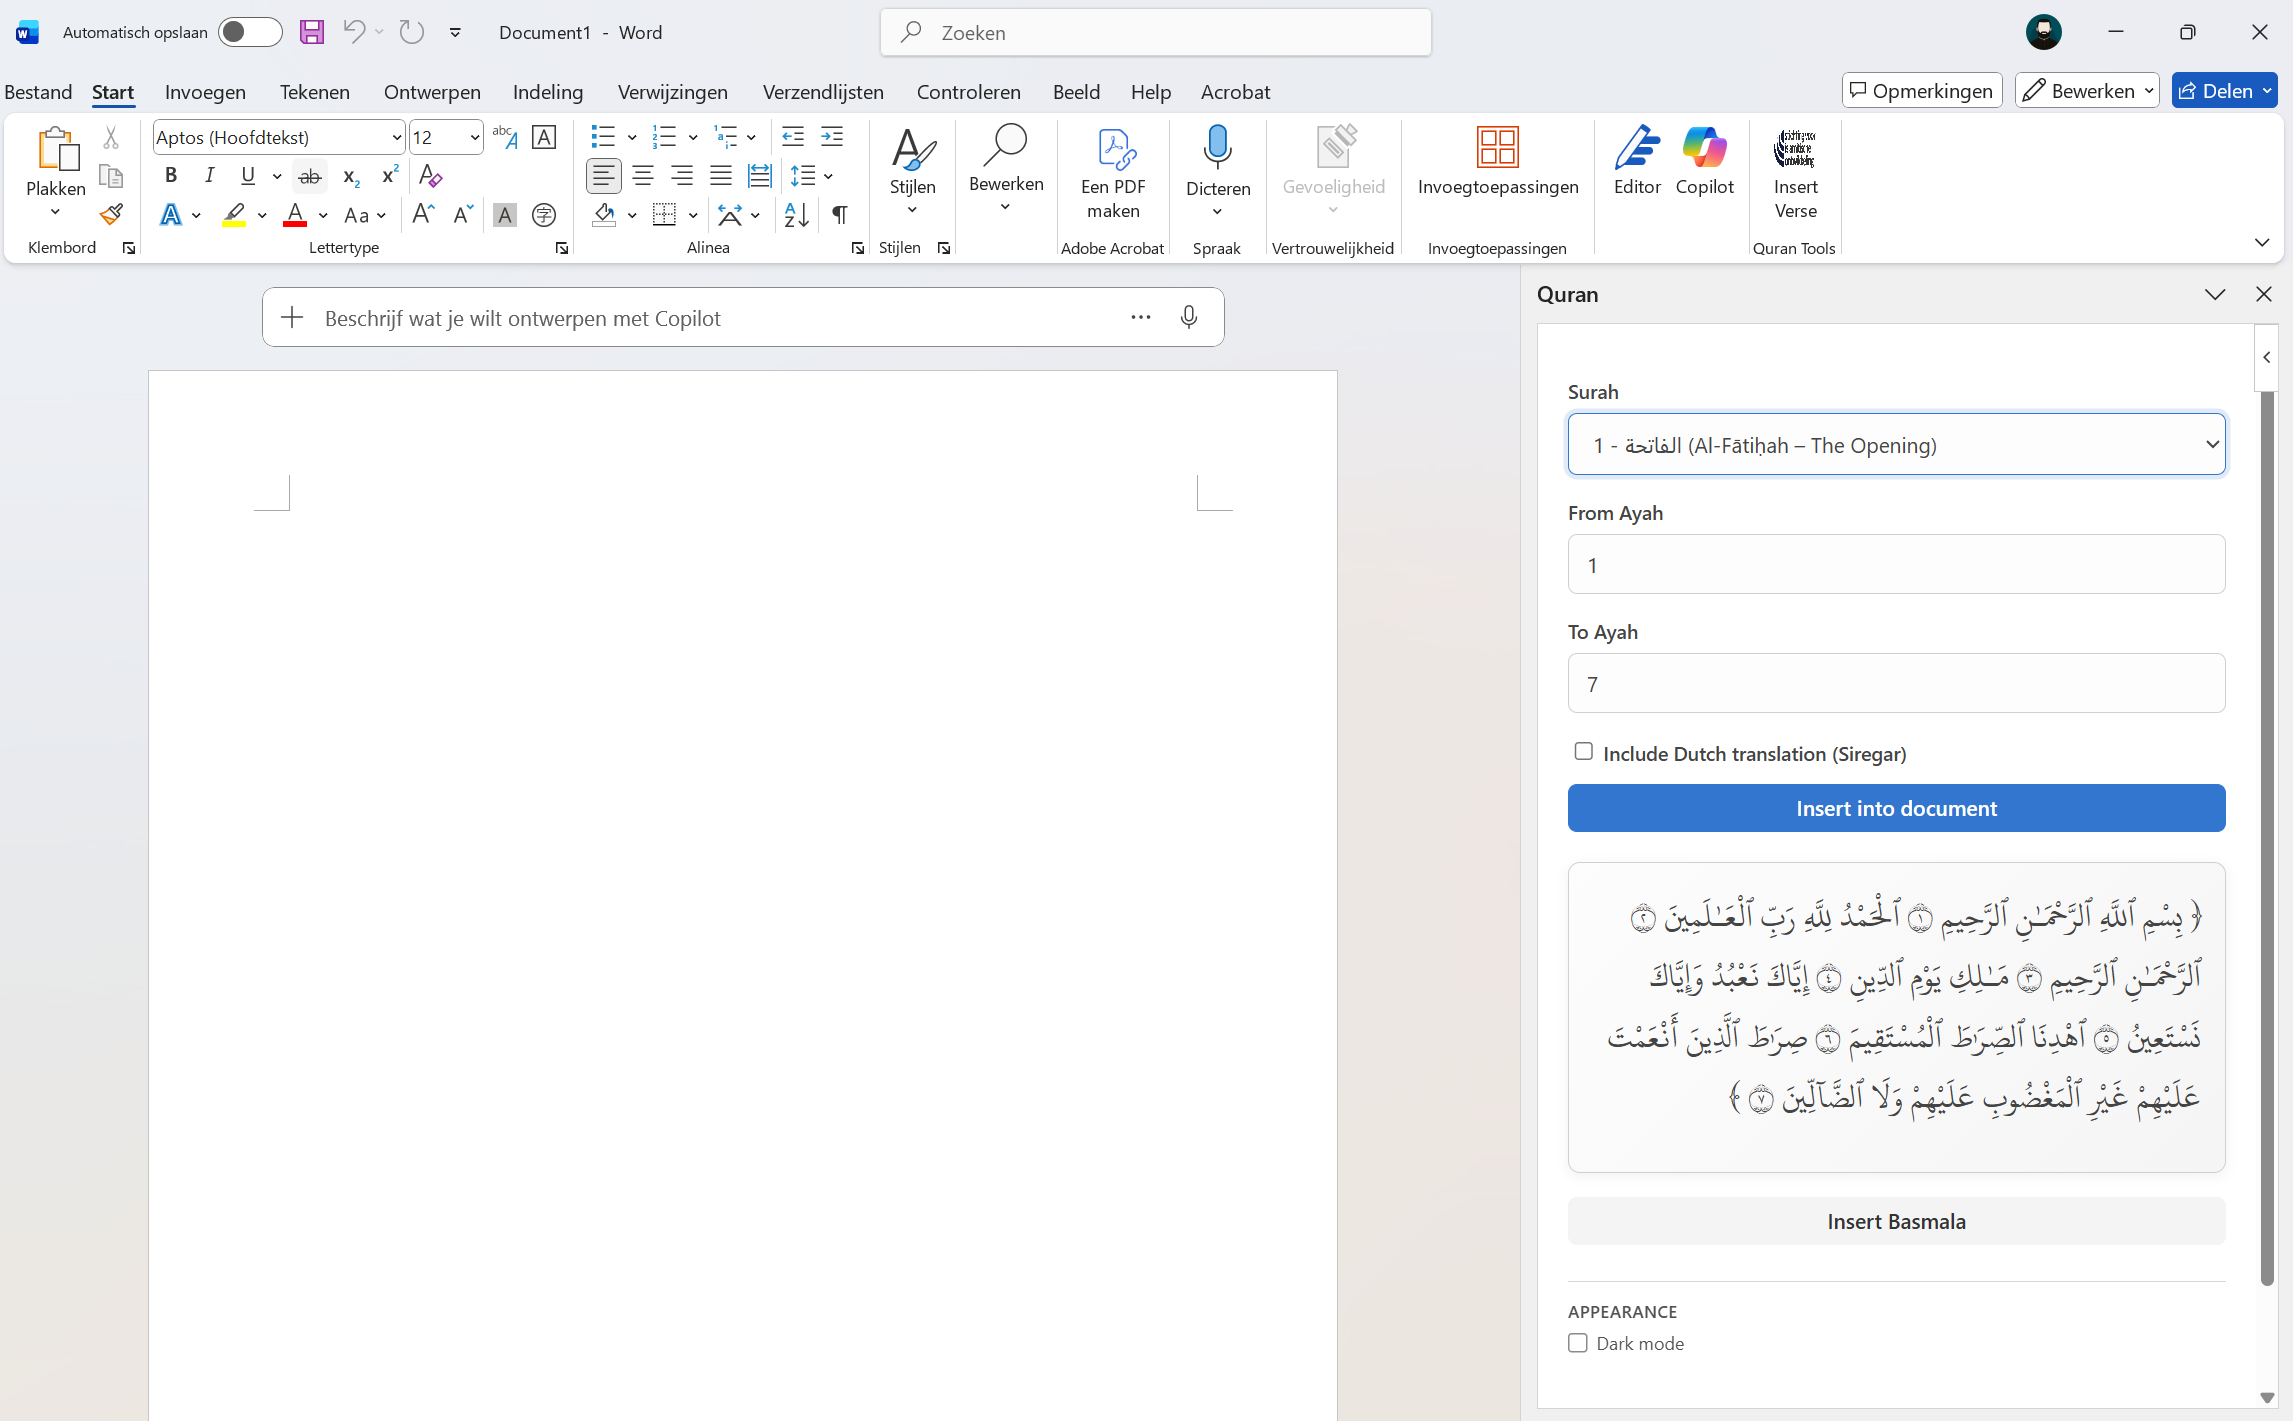
Task: Switch to the Verwijzingen tab
Action: coord(672,92)
